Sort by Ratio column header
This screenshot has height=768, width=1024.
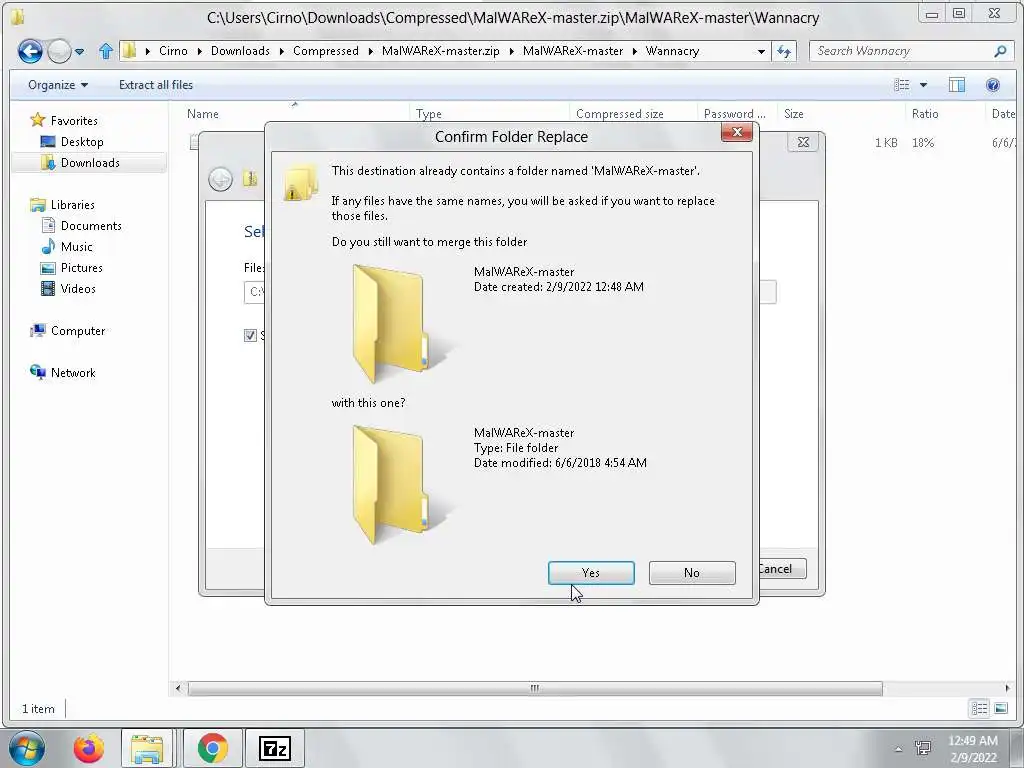(x=925, y=114)
